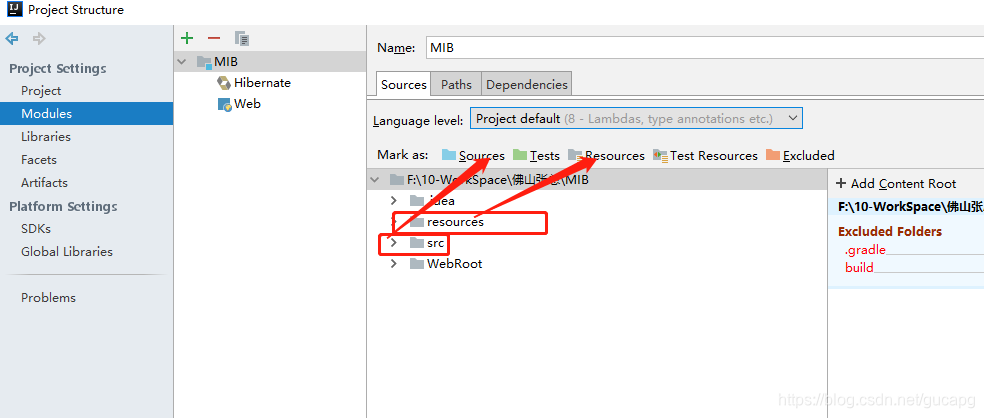Select the Hibernate facet under MIB
The width and height of the screenshot is (984, 418).
(262, 83)
